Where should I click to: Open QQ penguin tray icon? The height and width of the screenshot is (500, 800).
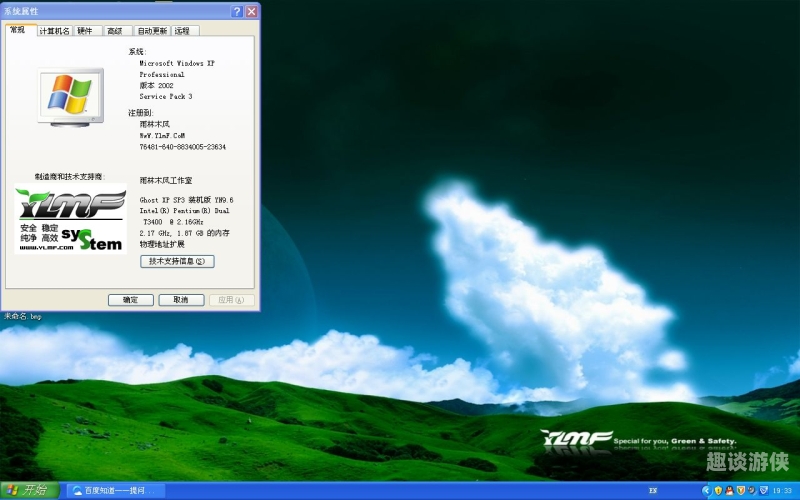click(729, 491)
